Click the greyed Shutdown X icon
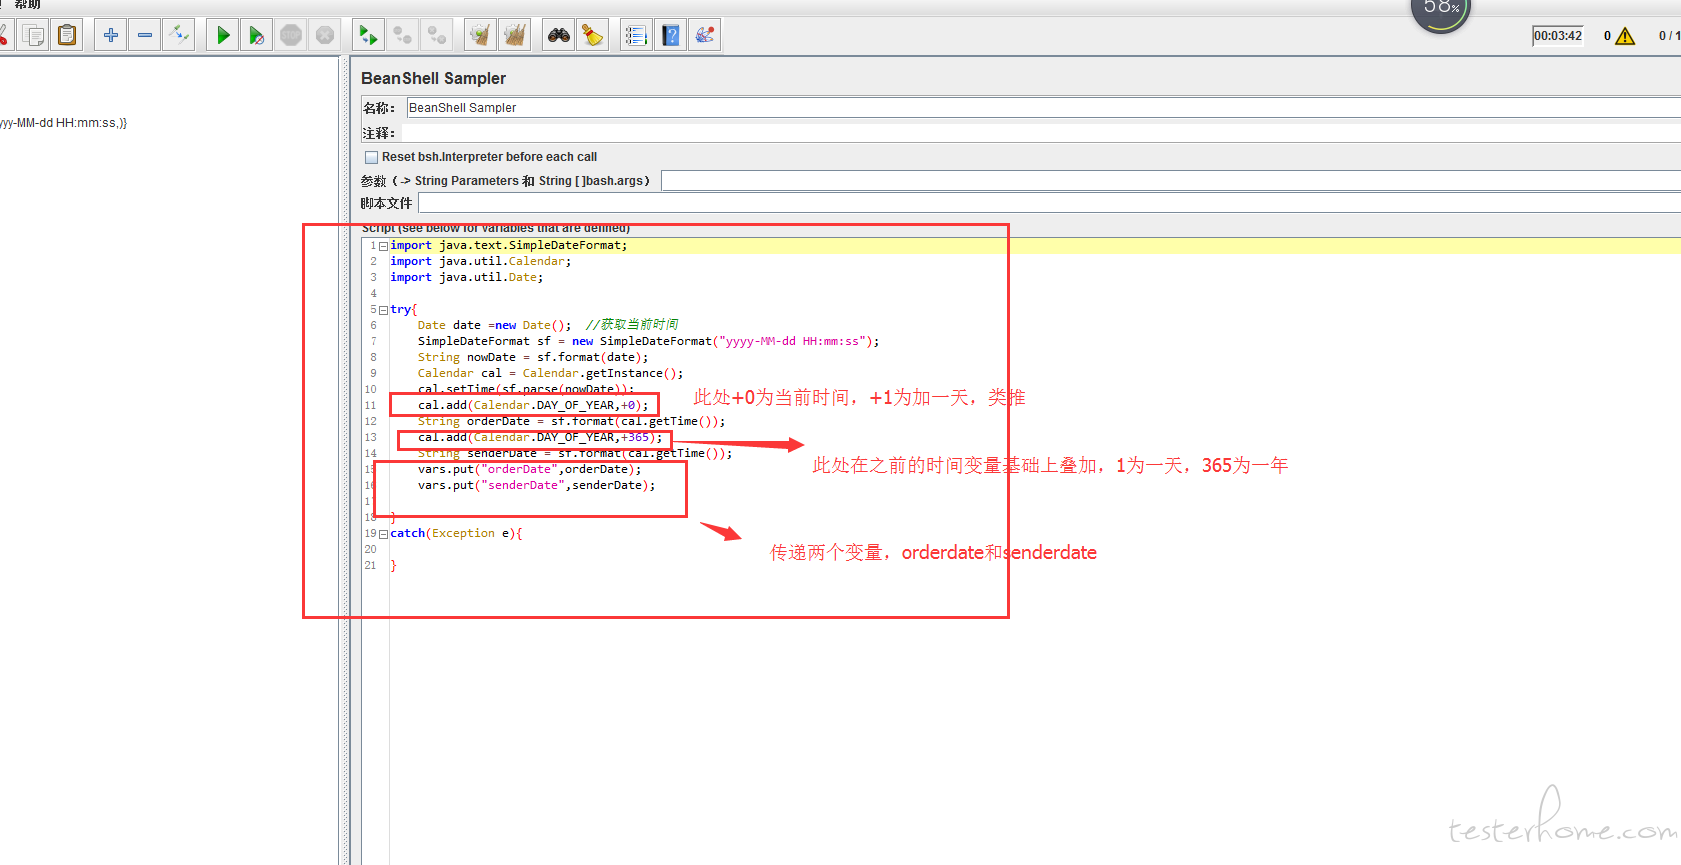The image size is (1681, 865). point(325,35)
